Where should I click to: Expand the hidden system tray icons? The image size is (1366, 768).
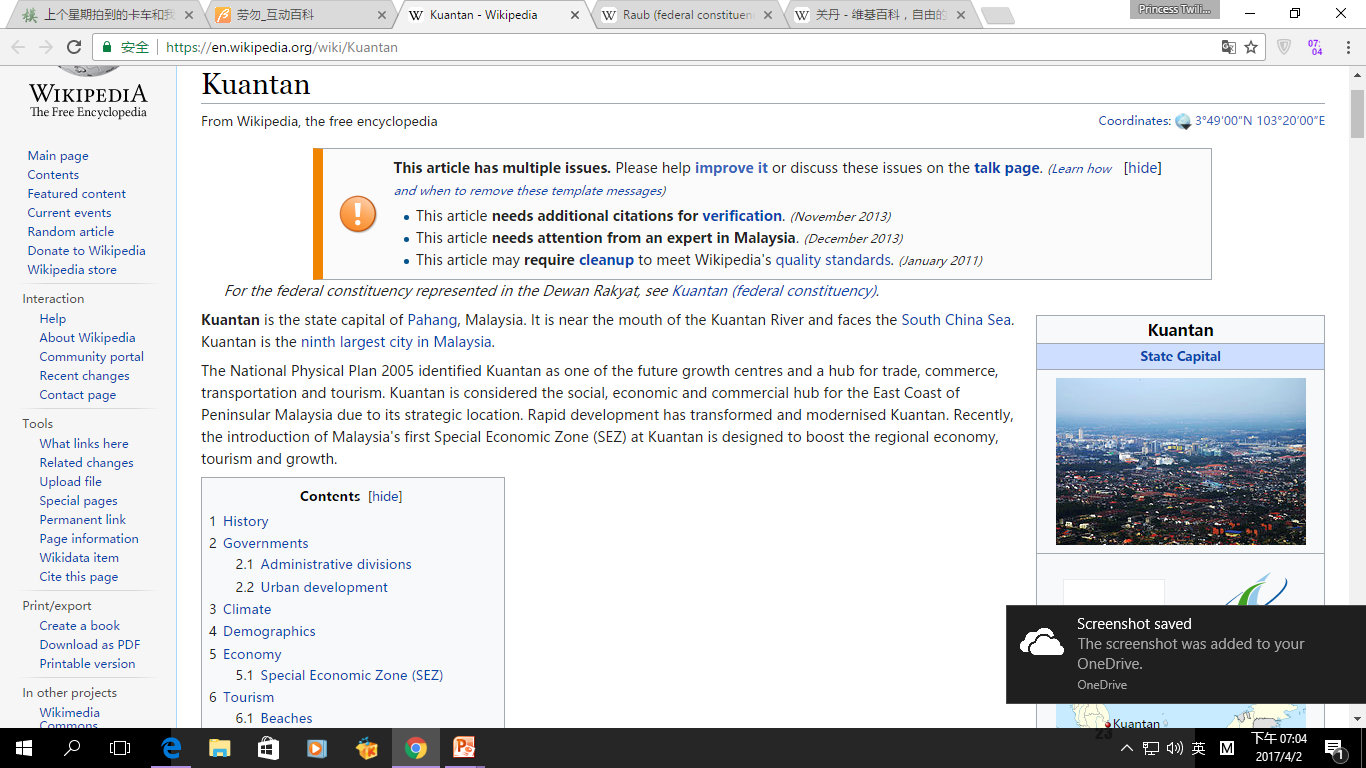tap(1127, 748)
